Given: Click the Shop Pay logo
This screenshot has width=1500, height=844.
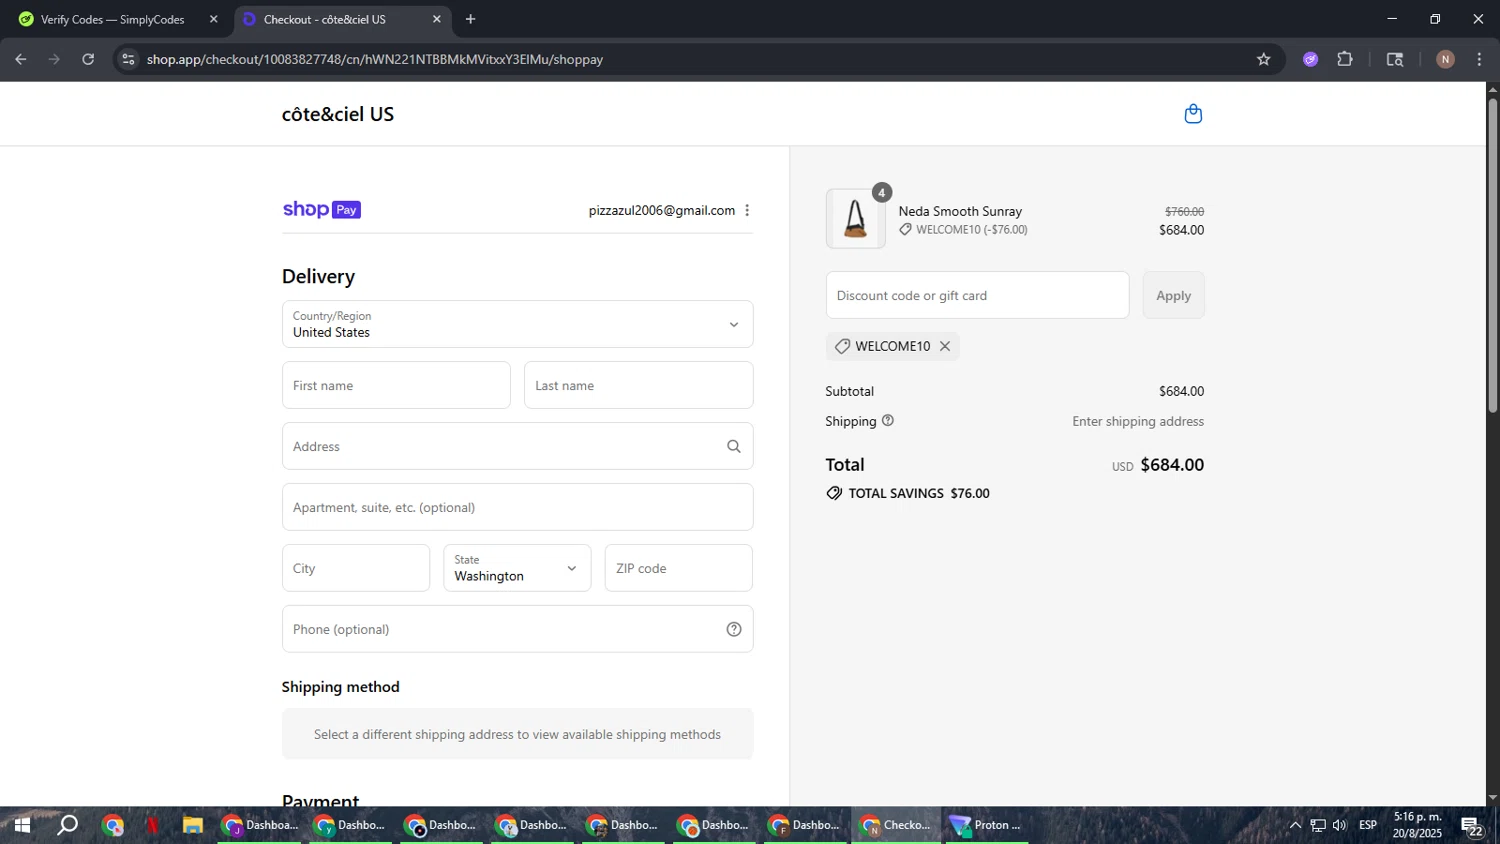Looking at the screenshot, I should tap(322, 209).
